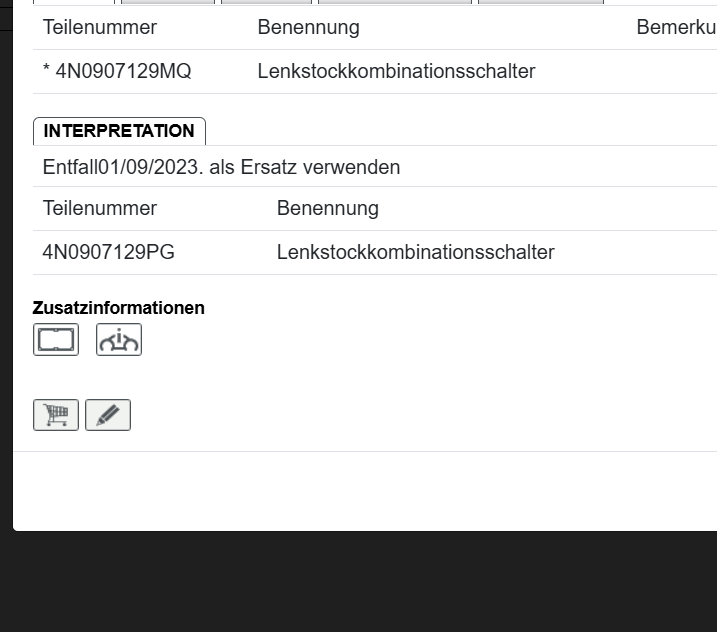Open the frame-shaped additional info icon
Screen dimensions: 717x632
(x=56, y=340)
